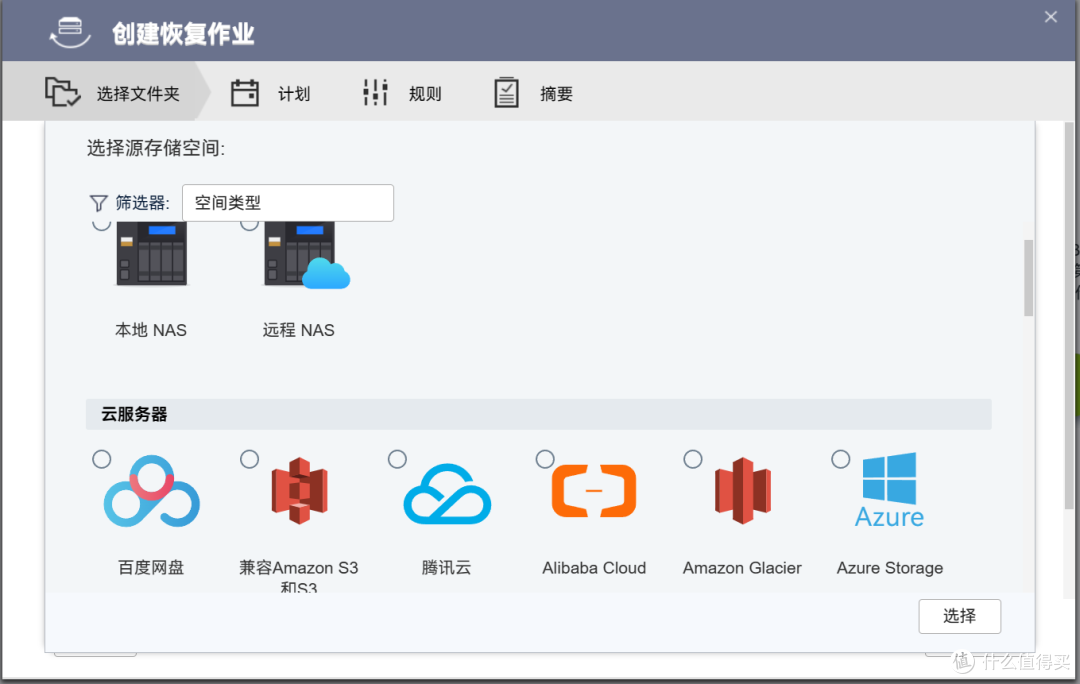Click the Amazon Glacier logo
The image size is (1080, 684).
[742, 490]
